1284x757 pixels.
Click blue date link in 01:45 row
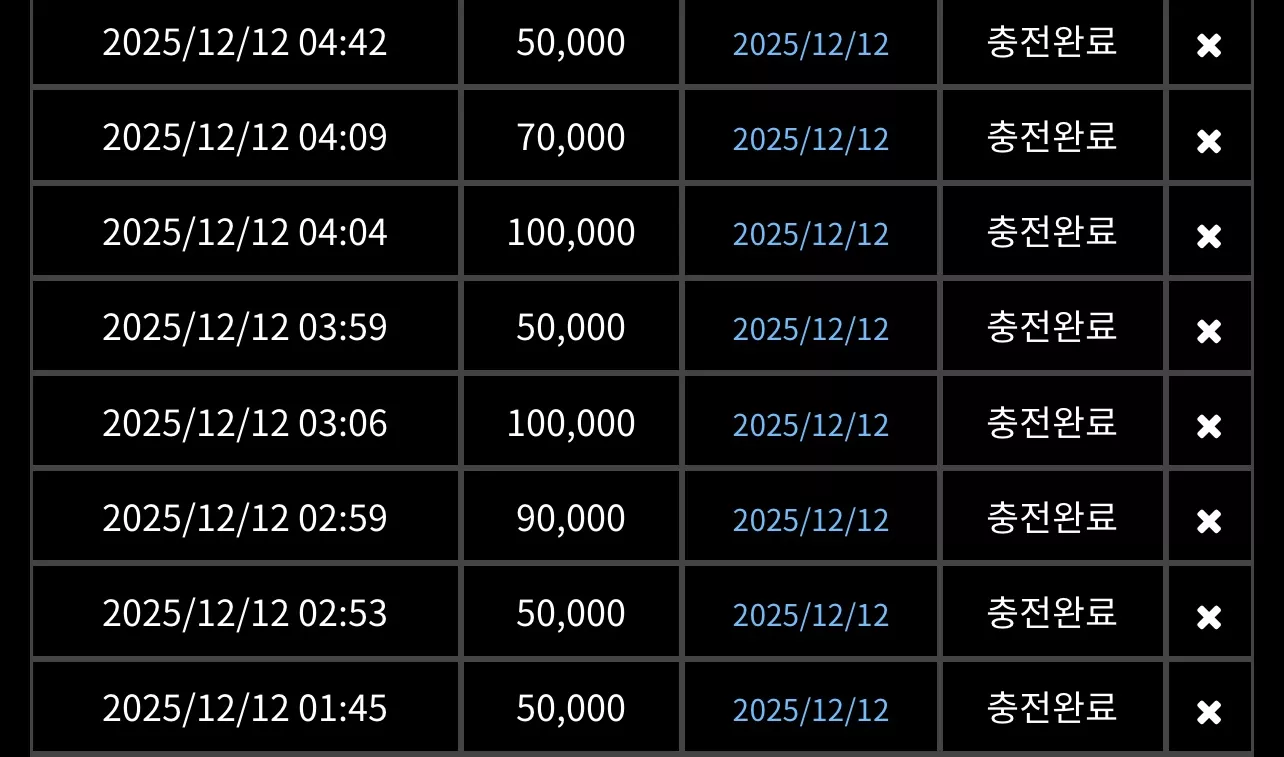[811, 710]
